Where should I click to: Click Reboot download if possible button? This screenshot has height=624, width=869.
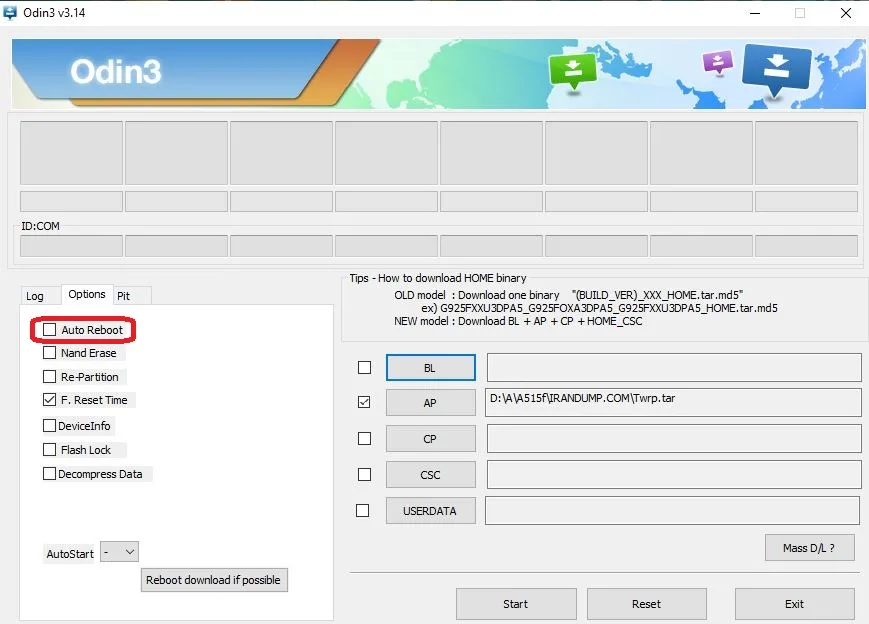point(214,580)
